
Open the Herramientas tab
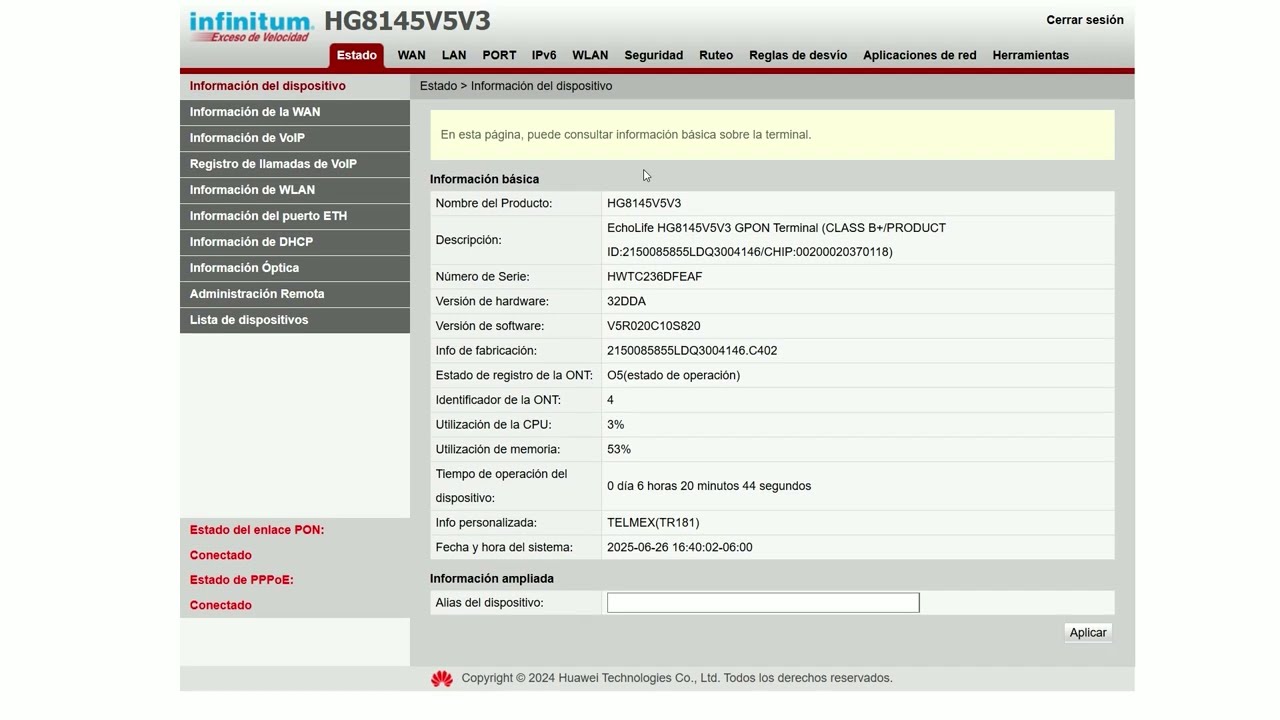1031,55
